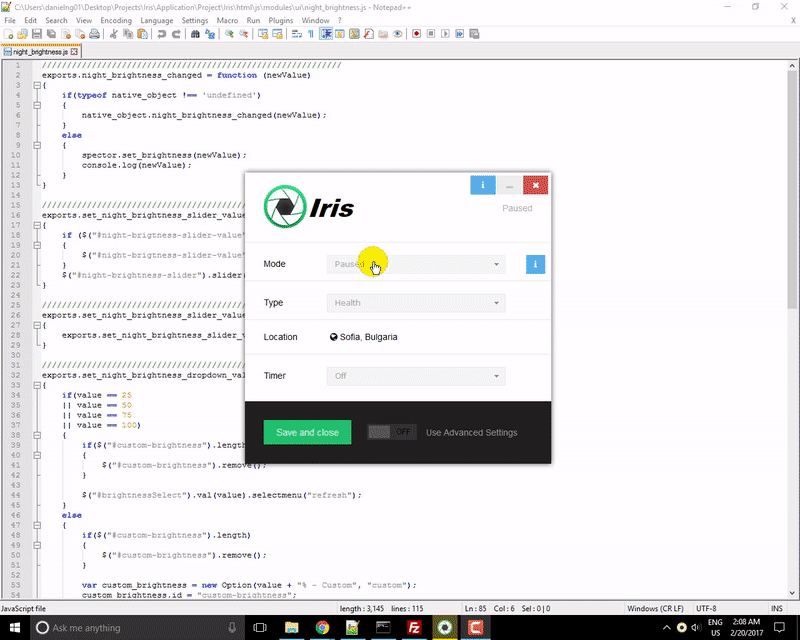Collapse the code fold at line 5
Screen dimensions: 800x640
pyautogui.click(x=37, y=105)
